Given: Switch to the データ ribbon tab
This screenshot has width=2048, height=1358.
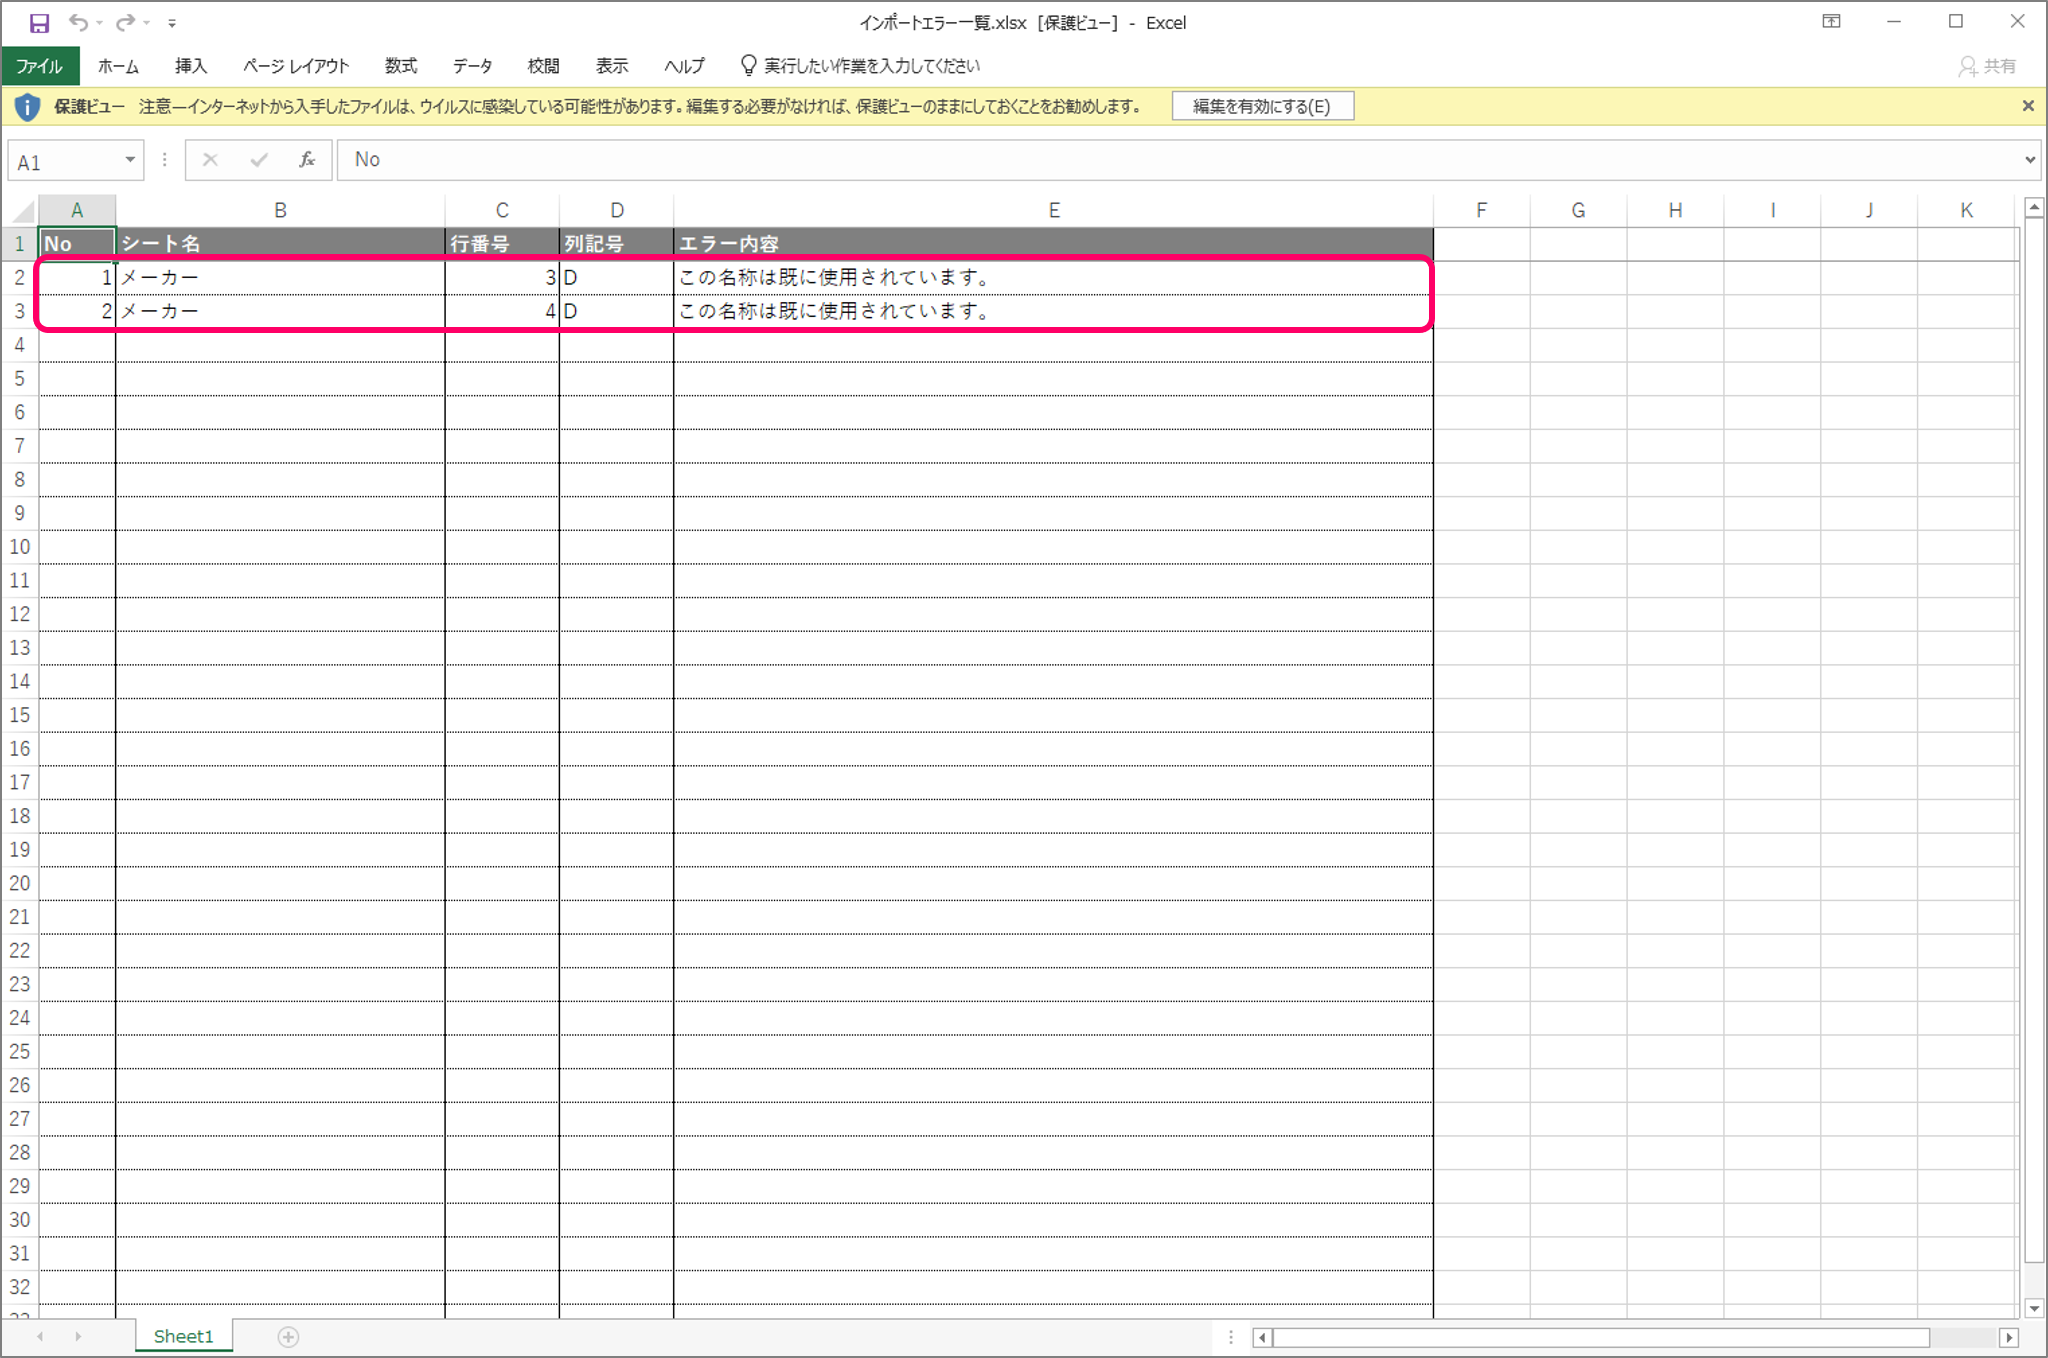Looking at the screenshot, I should [x=472, y=66].
